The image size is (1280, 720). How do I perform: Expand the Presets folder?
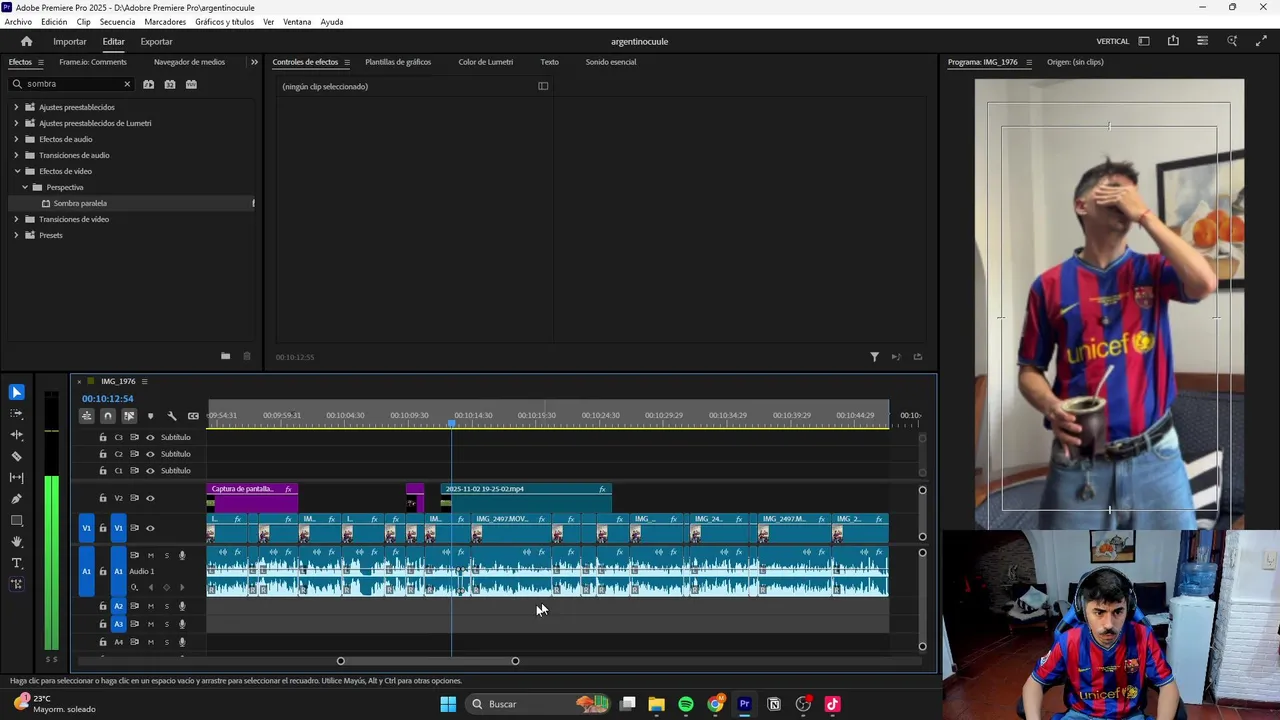(x=16, y=235)
